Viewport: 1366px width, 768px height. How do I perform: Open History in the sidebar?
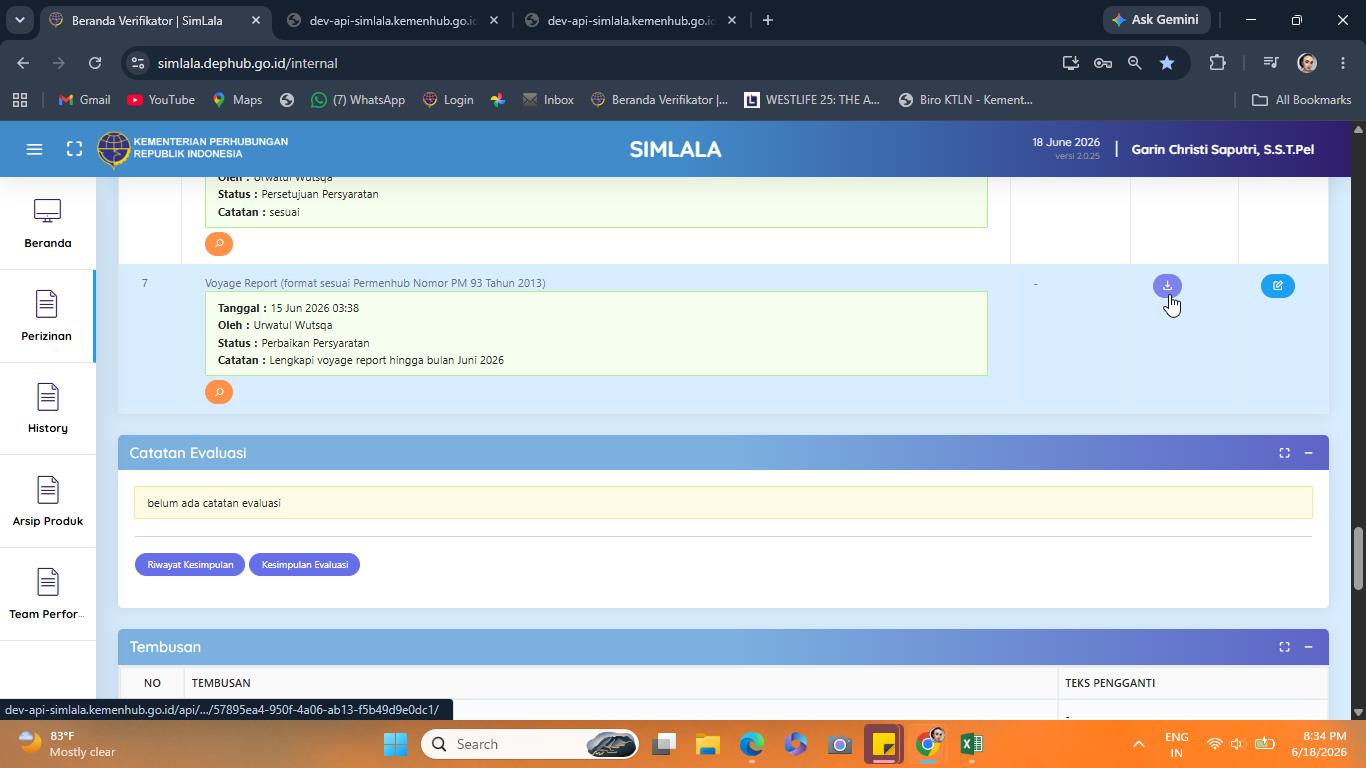48,409
